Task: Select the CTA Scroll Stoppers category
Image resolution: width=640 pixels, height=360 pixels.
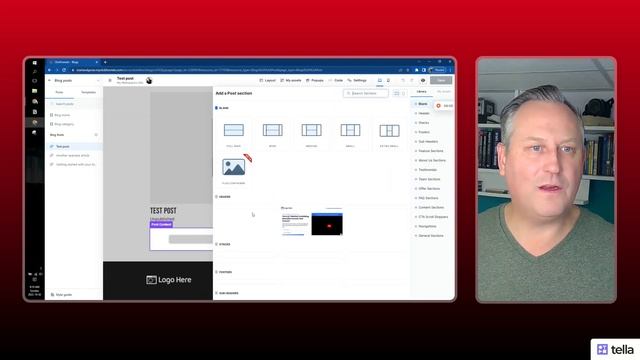Action: point(433,217)
